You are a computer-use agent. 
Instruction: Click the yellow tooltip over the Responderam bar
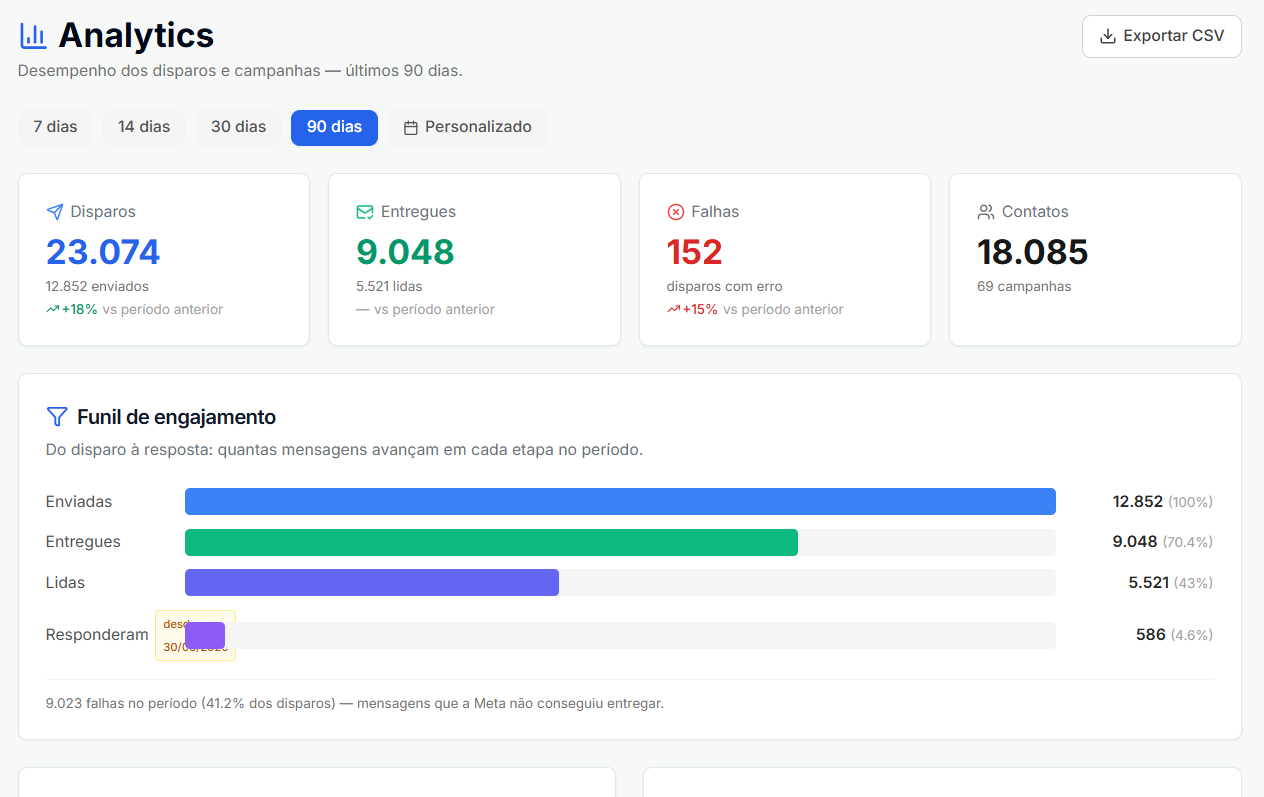(x=195, y=635)
